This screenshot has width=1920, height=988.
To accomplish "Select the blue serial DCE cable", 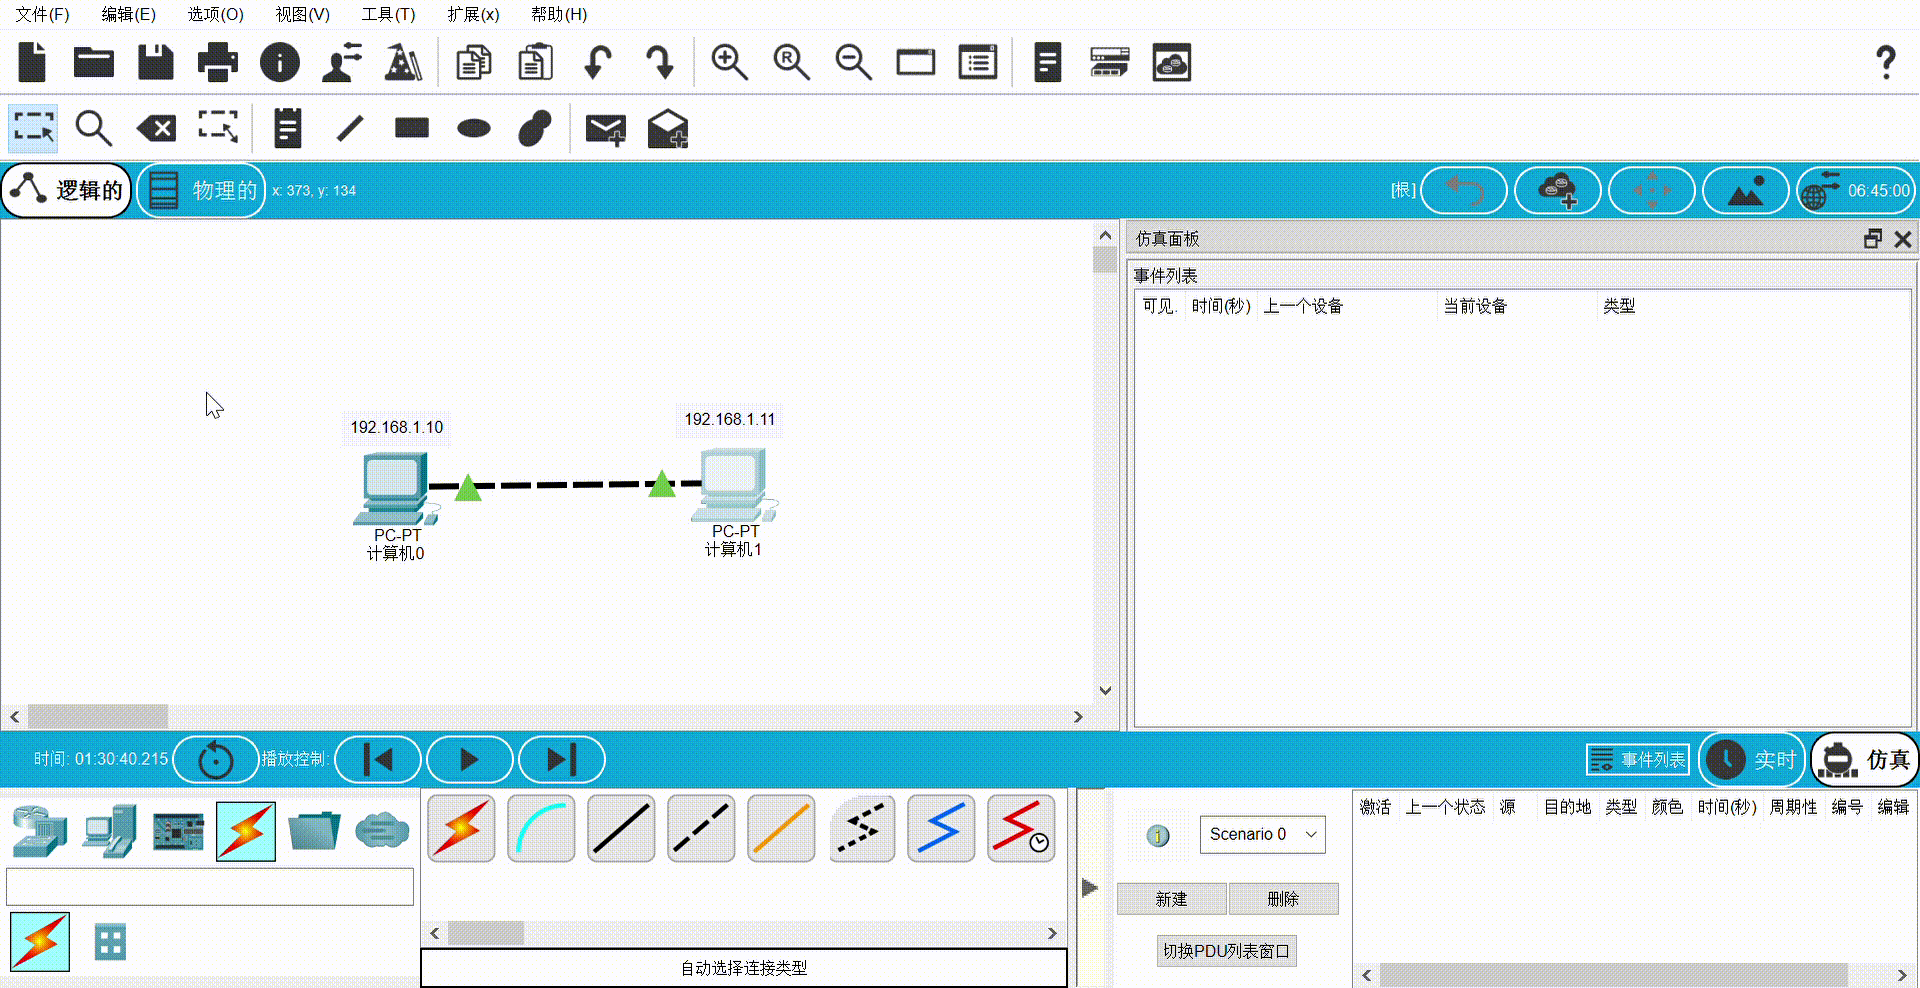I will point(941,829).
